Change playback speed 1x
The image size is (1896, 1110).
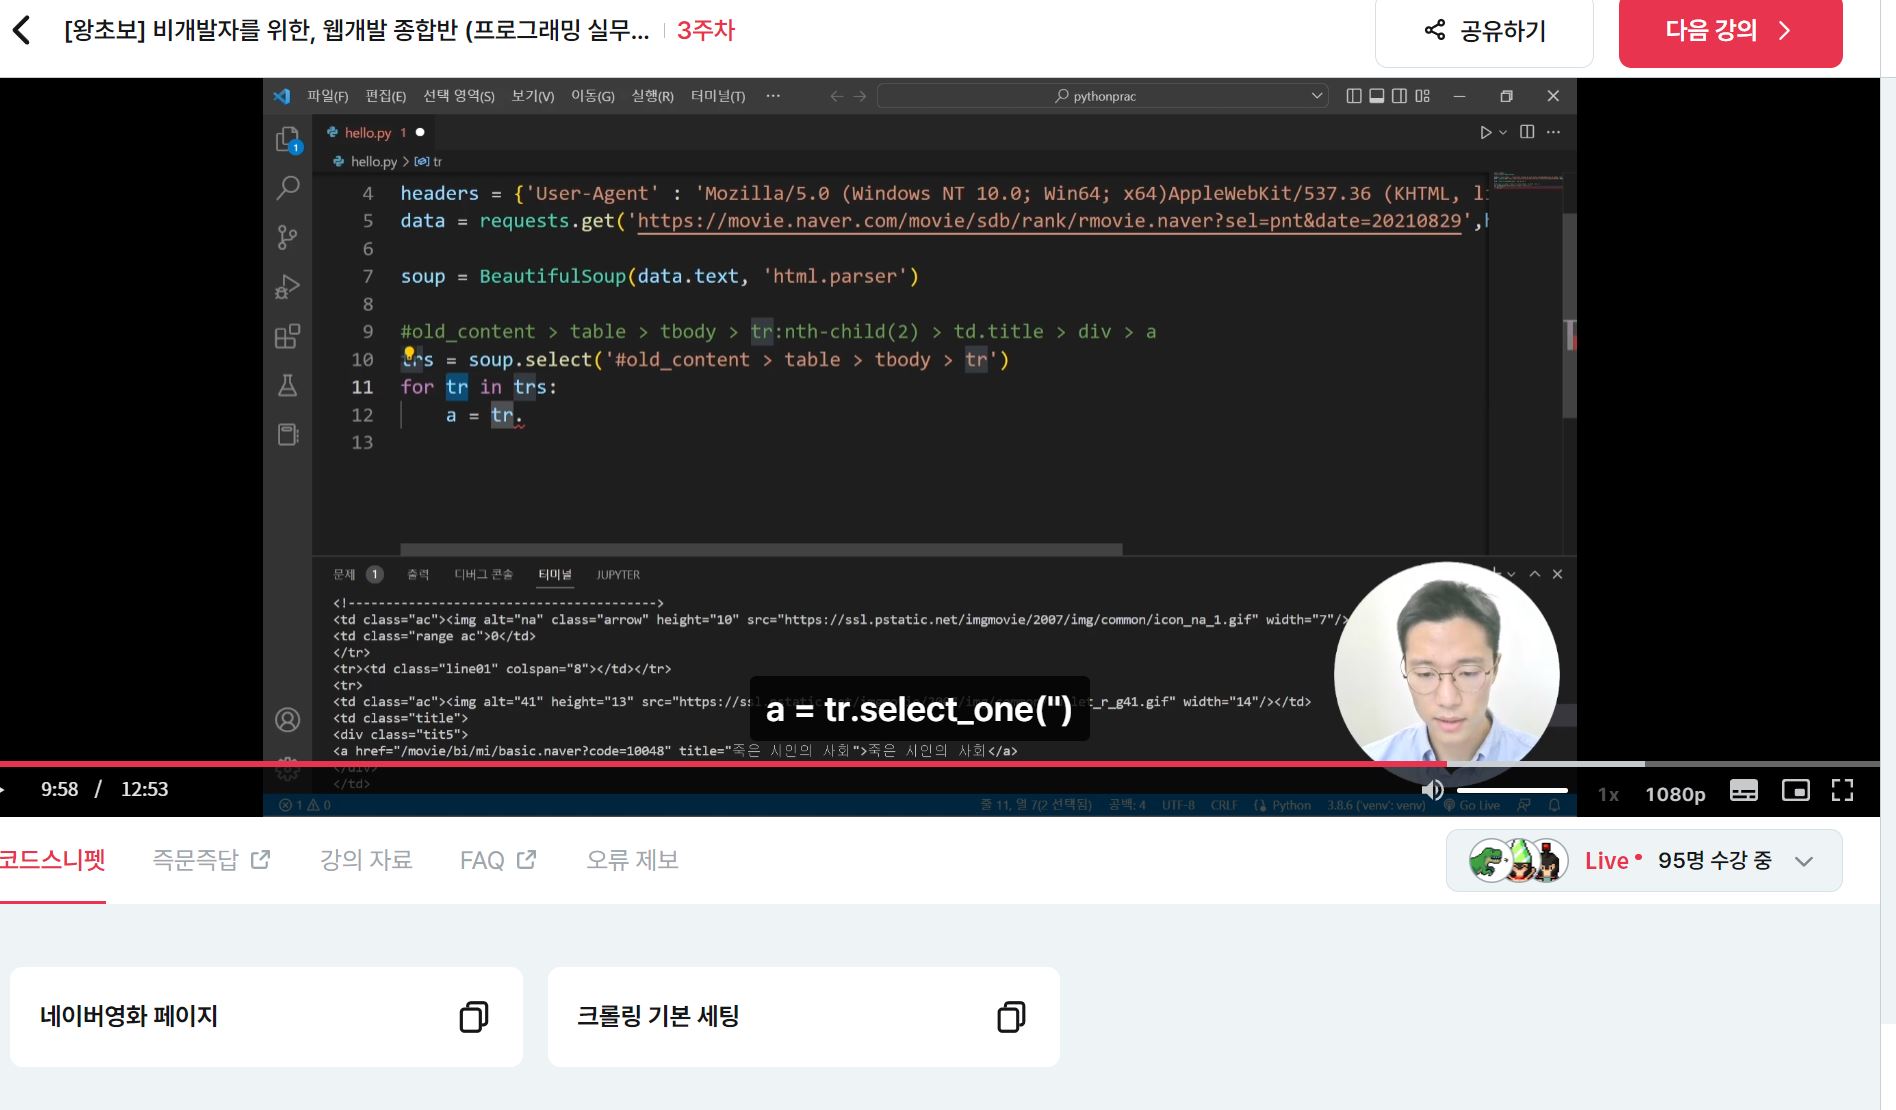[1608, 794]
